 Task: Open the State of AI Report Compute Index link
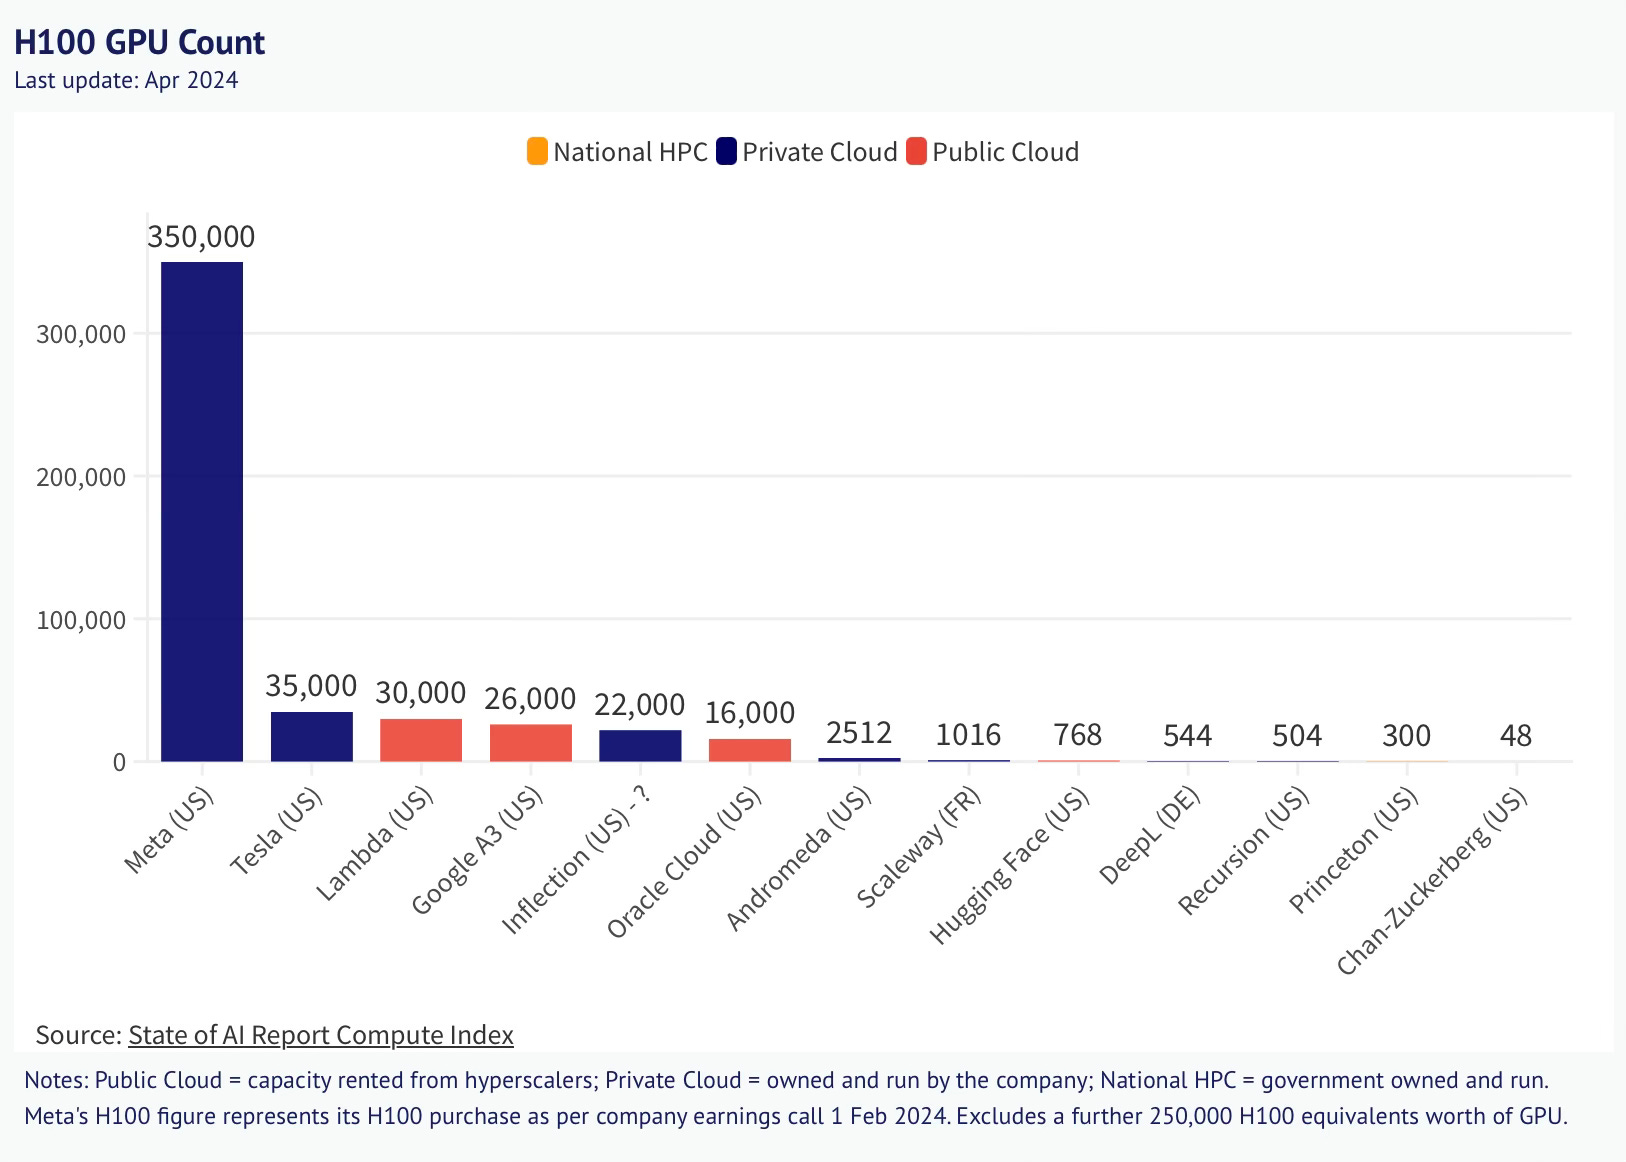tap(321, 1035)
